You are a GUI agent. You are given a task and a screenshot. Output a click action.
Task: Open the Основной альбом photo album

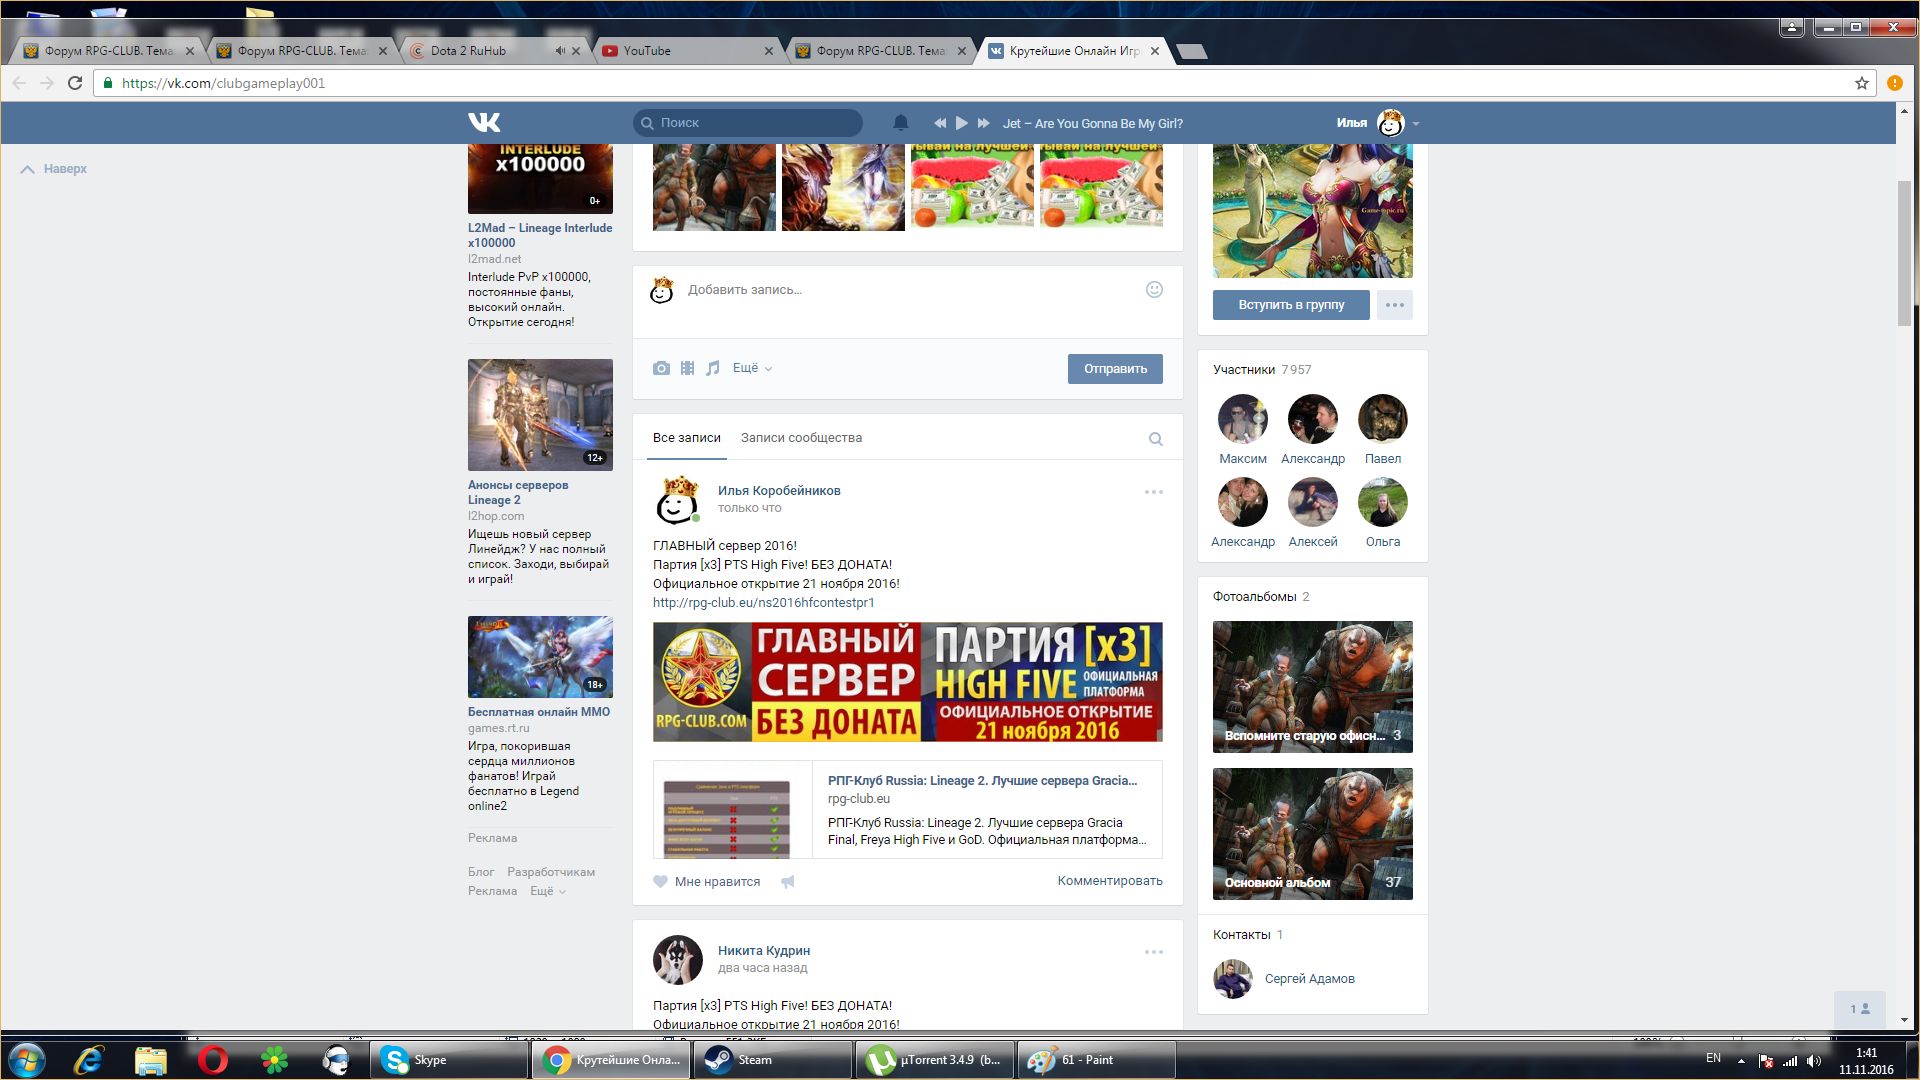point(1313,834)
